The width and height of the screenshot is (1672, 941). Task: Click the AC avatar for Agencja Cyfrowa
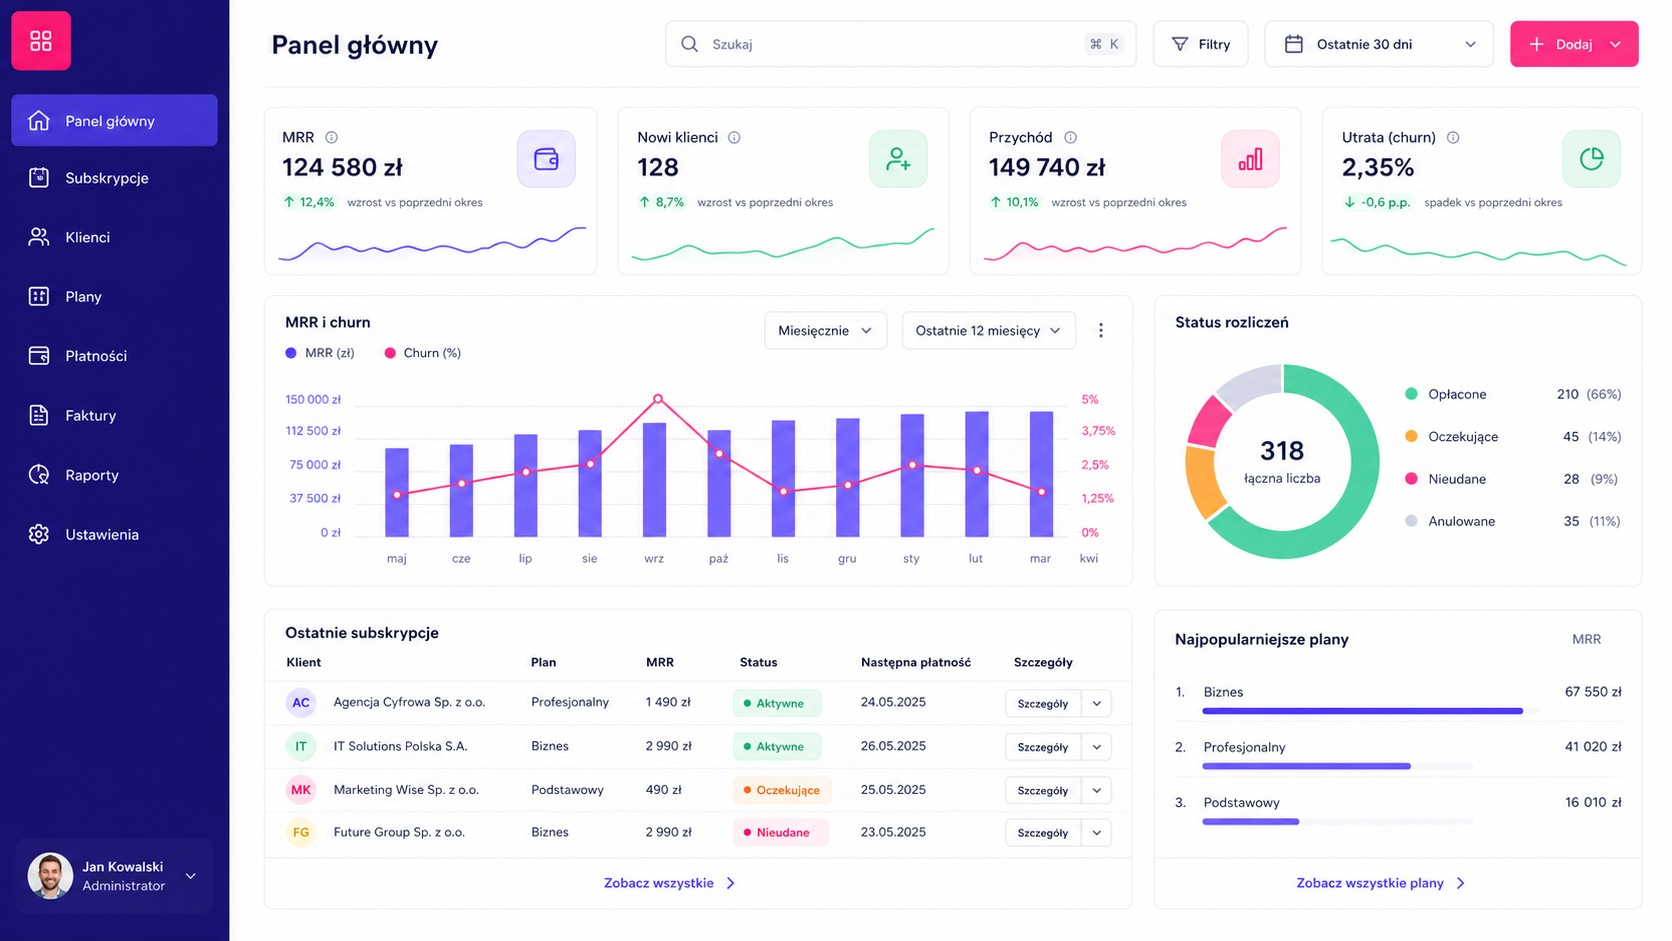pos(301,703)
